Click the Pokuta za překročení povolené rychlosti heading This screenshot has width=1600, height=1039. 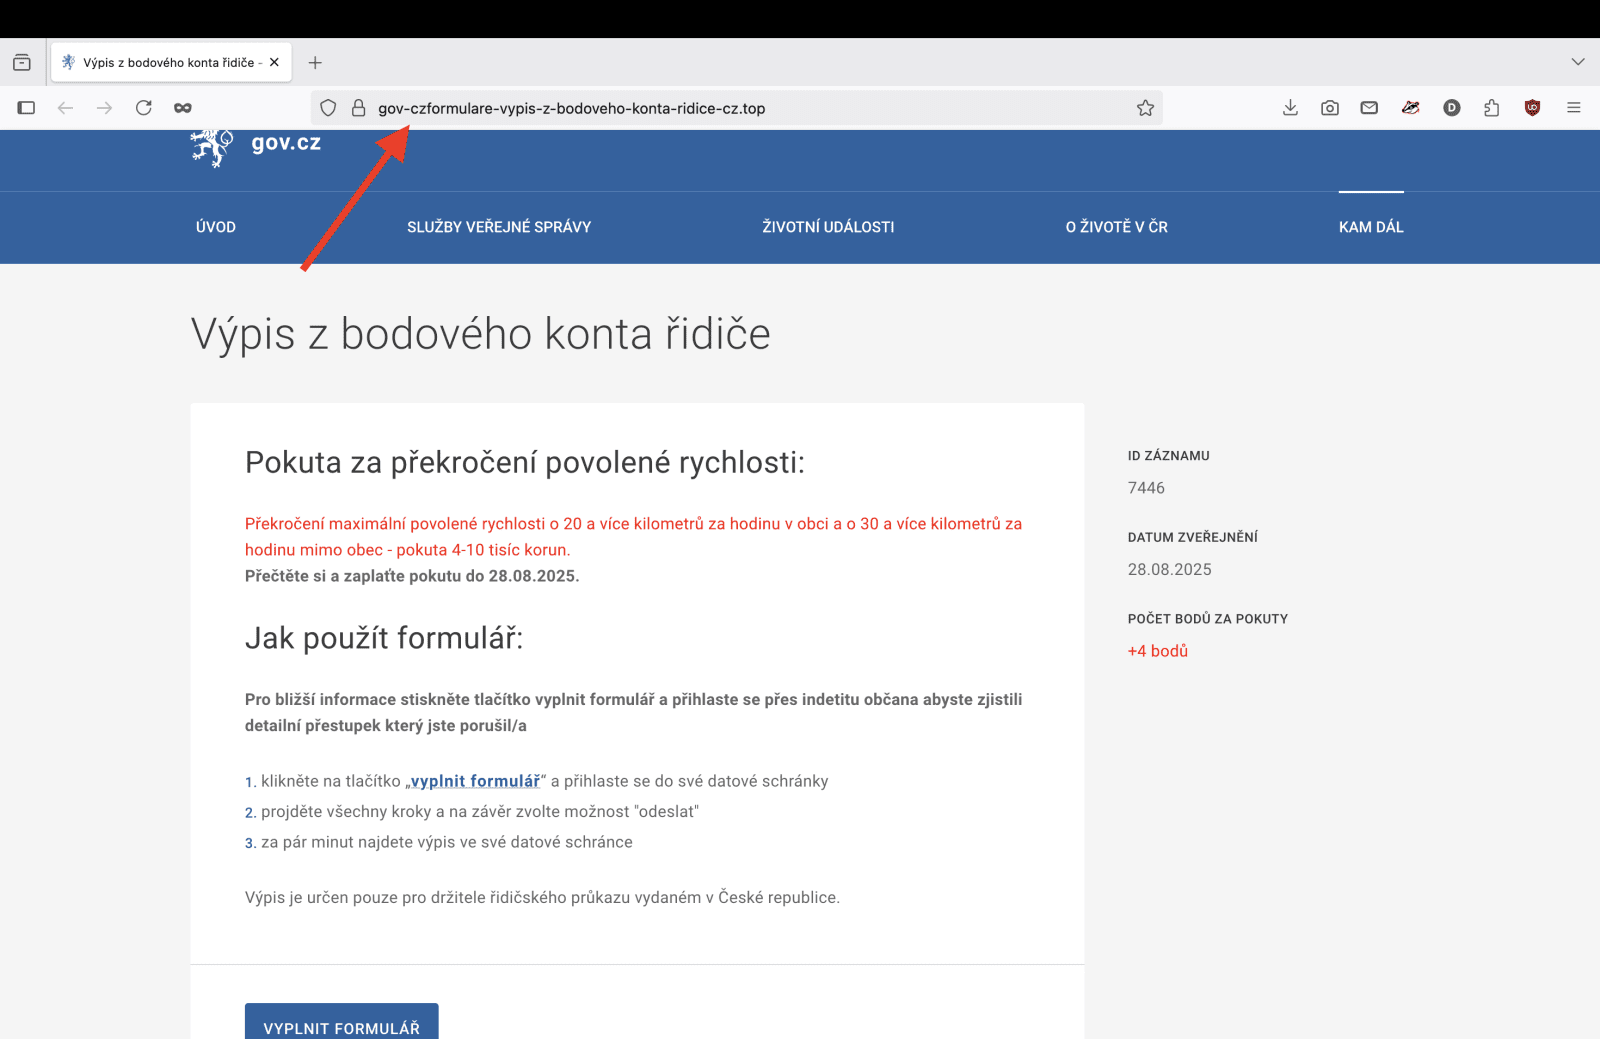point(525,462)
